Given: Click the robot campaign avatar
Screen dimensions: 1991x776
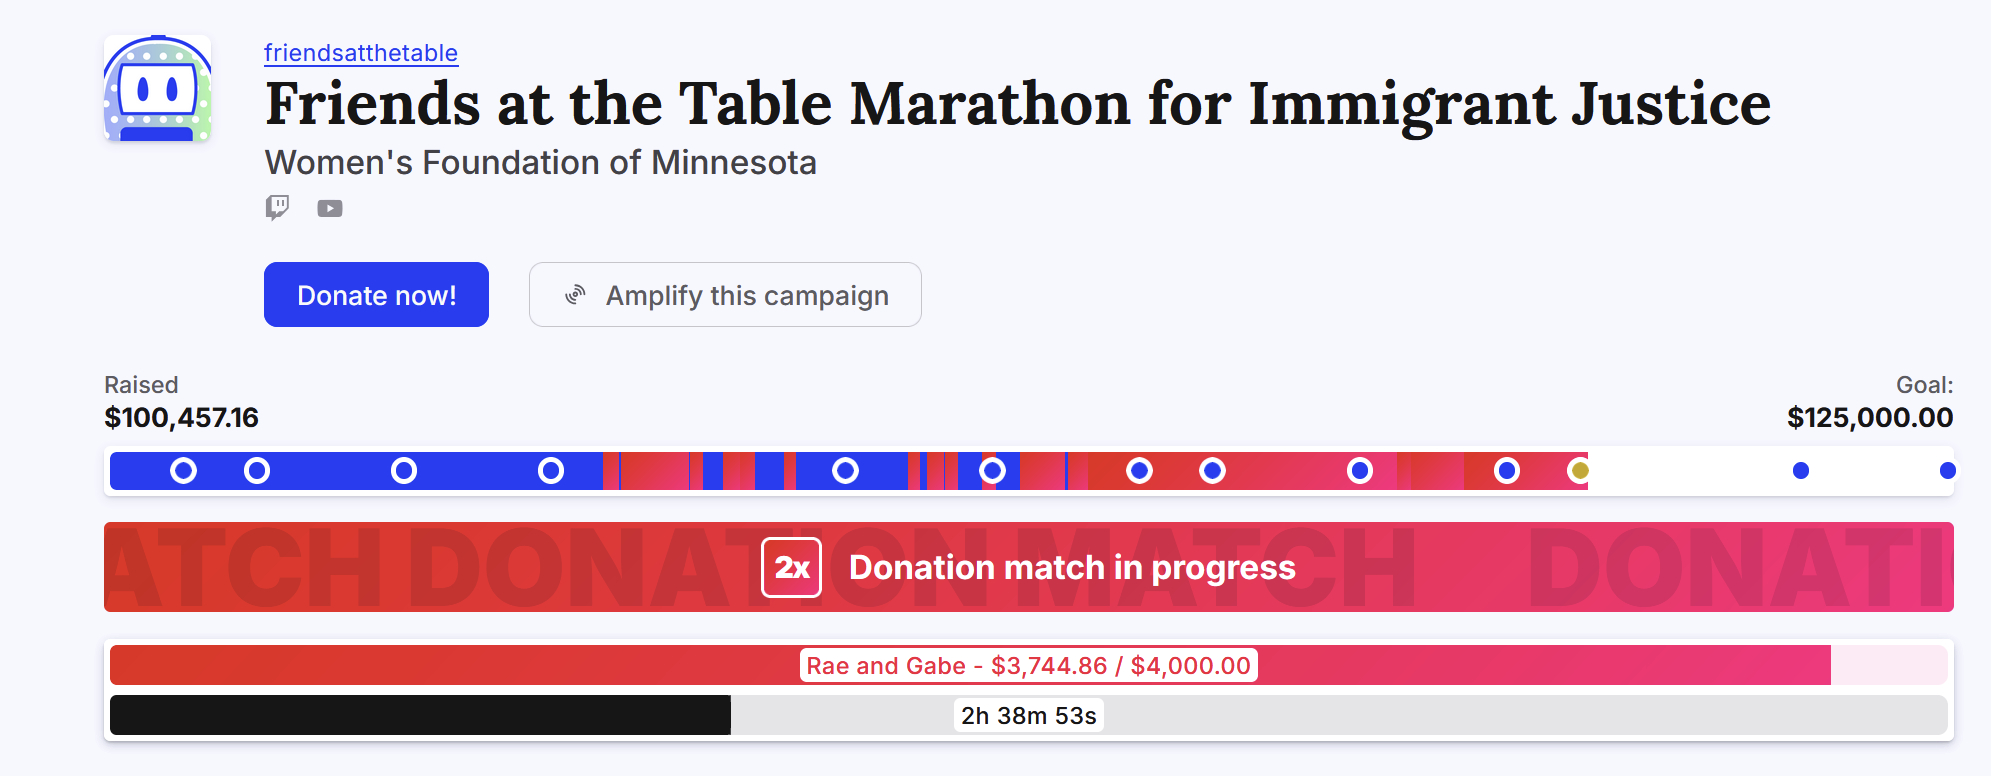Looking at the screenshot, I should (x=158, y=89).
